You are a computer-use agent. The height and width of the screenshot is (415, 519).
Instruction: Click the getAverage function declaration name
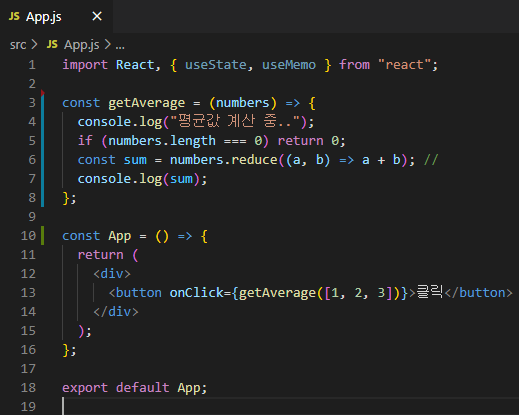(146, 103)
